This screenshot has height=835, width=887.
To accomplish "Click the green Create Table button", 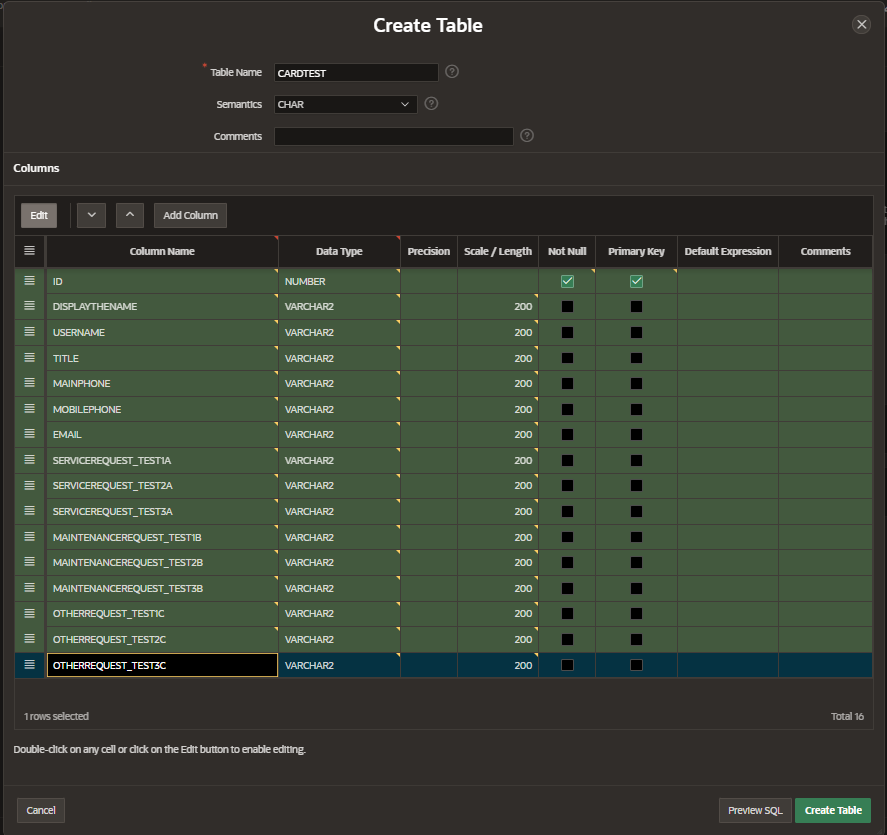I will (x=833, y=810).
